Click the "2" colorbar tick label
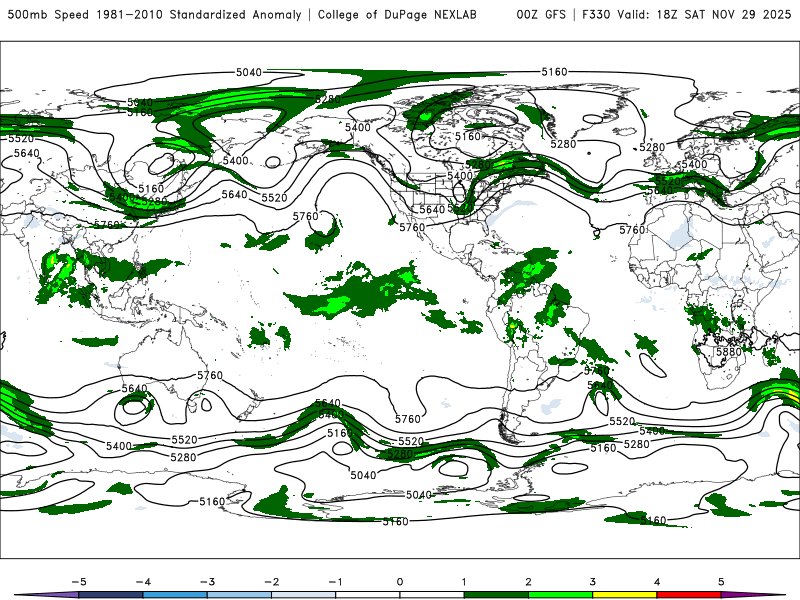This screenshot has height=600, width=800. 529,582
